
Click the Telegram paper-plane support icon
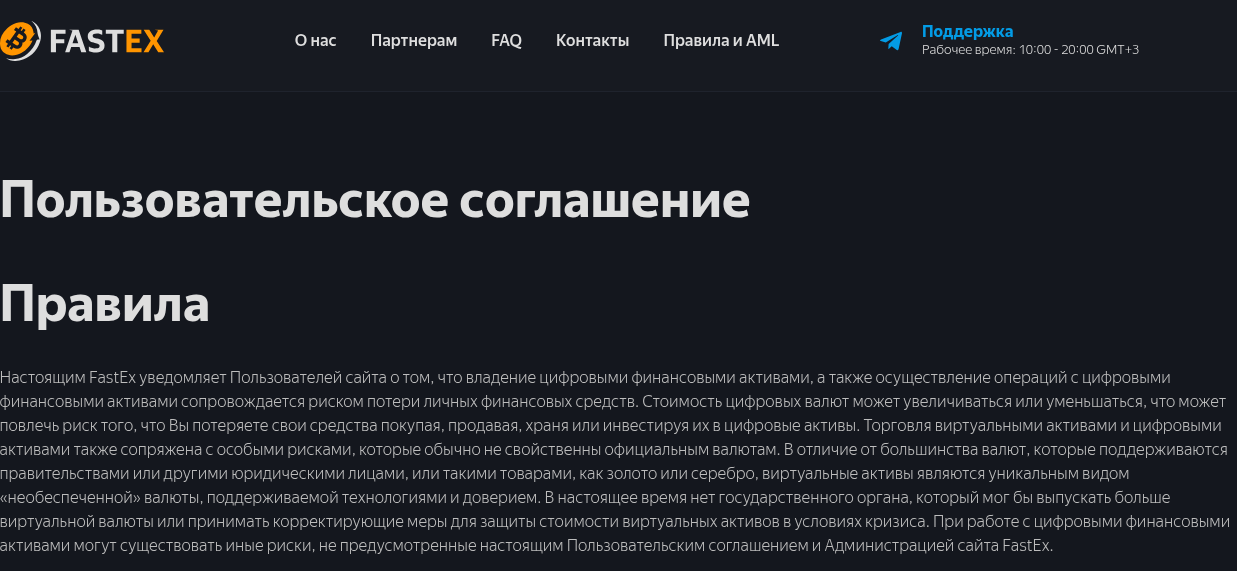click(x=891, y=41)
